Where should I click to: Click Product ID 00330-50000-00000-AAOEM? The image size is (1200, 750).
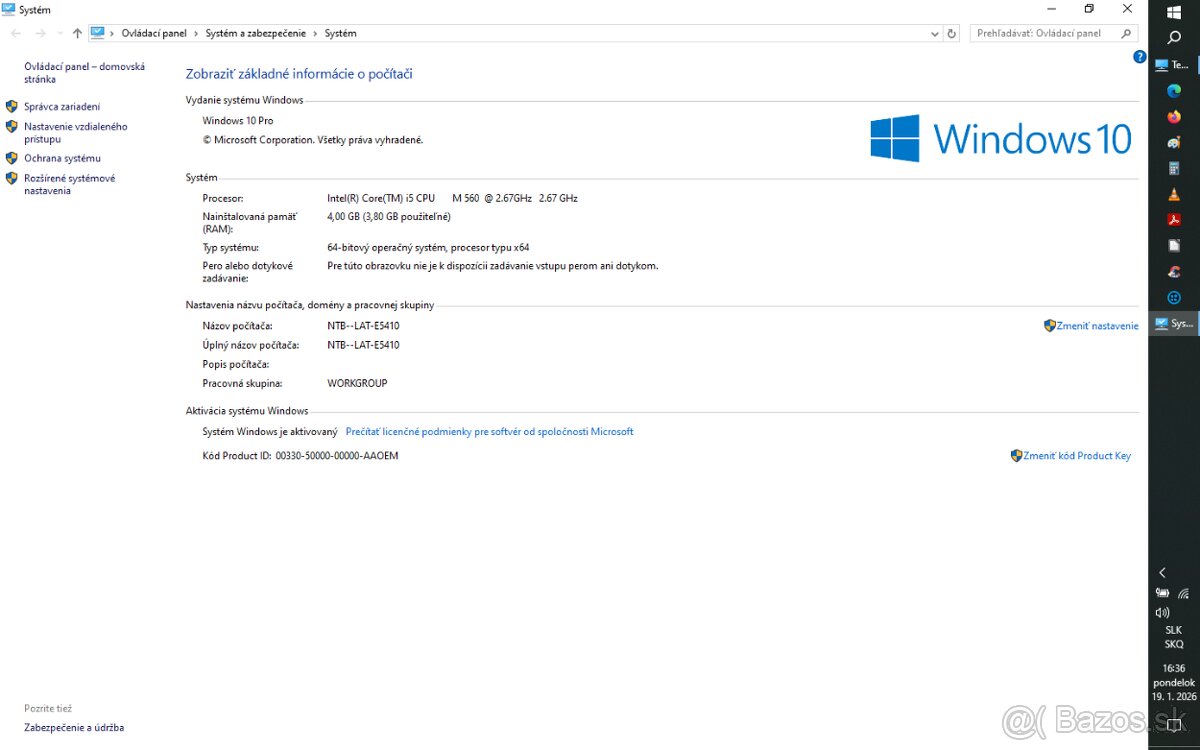[337, 456]
